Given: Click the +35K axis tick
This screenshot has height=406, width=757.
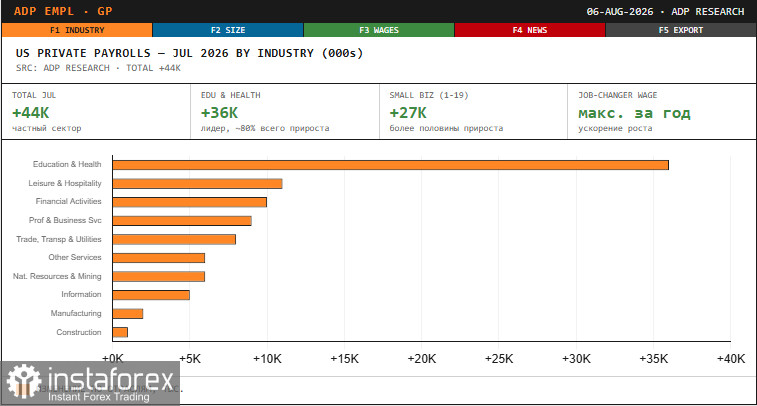Looking at the screenshot, I should (x=654, y=359).
